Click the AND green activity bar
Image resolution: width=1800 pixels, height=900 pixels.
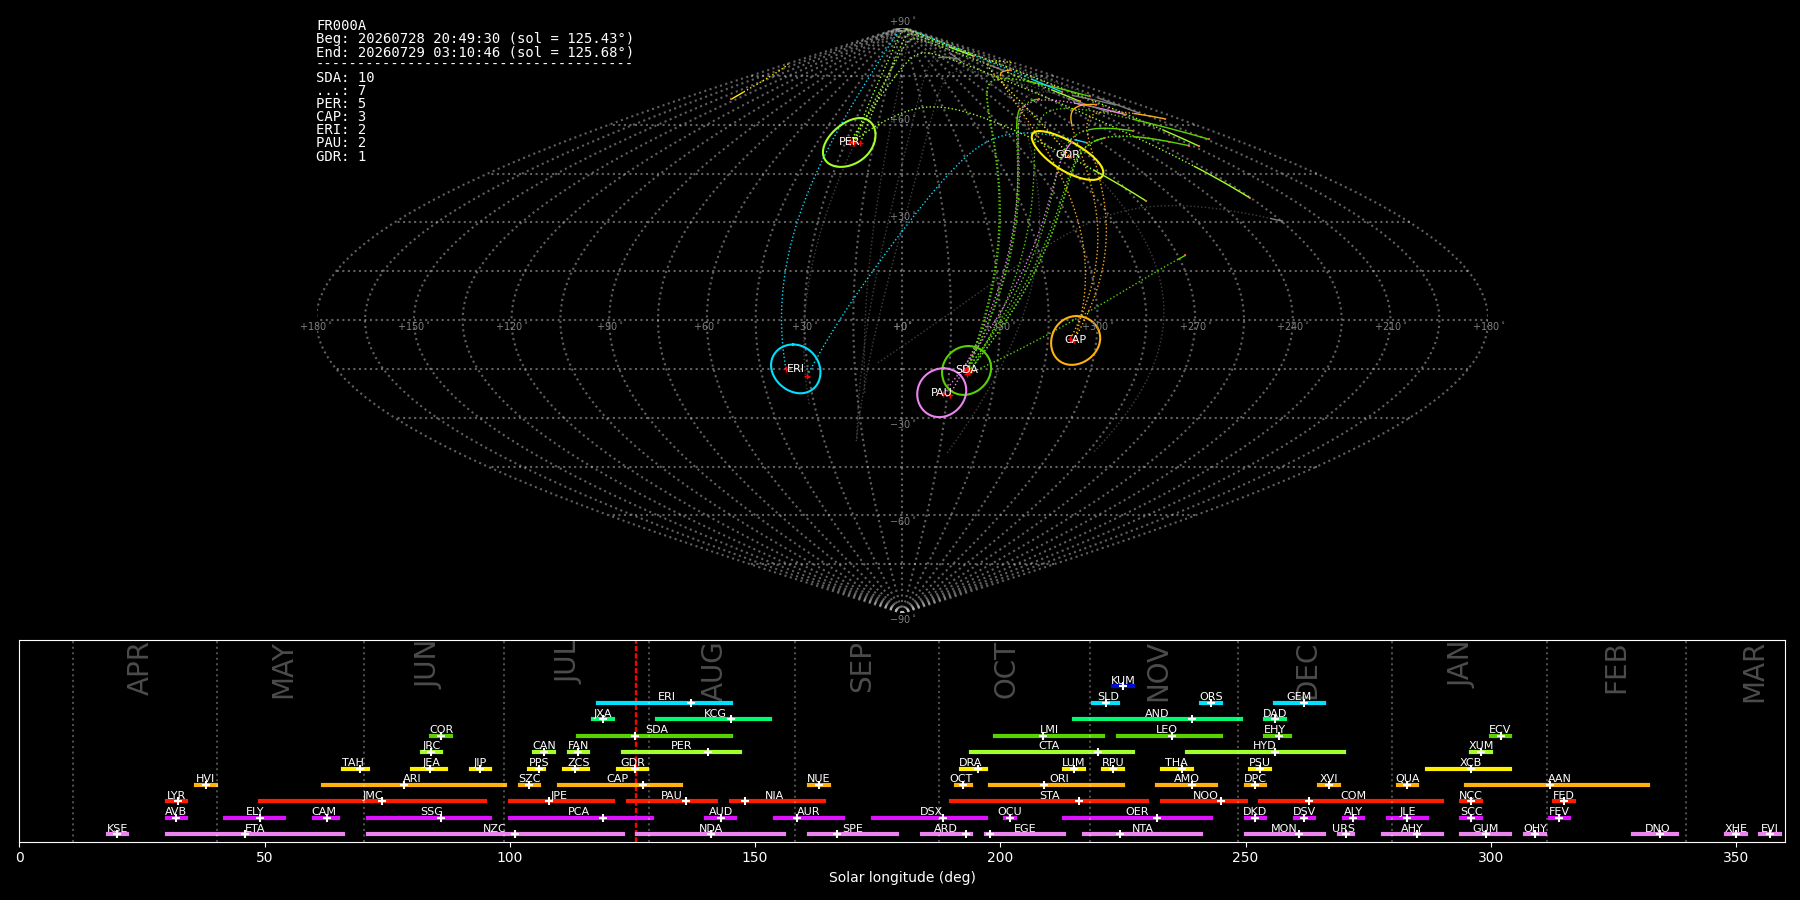click(x=1157, y=719)
